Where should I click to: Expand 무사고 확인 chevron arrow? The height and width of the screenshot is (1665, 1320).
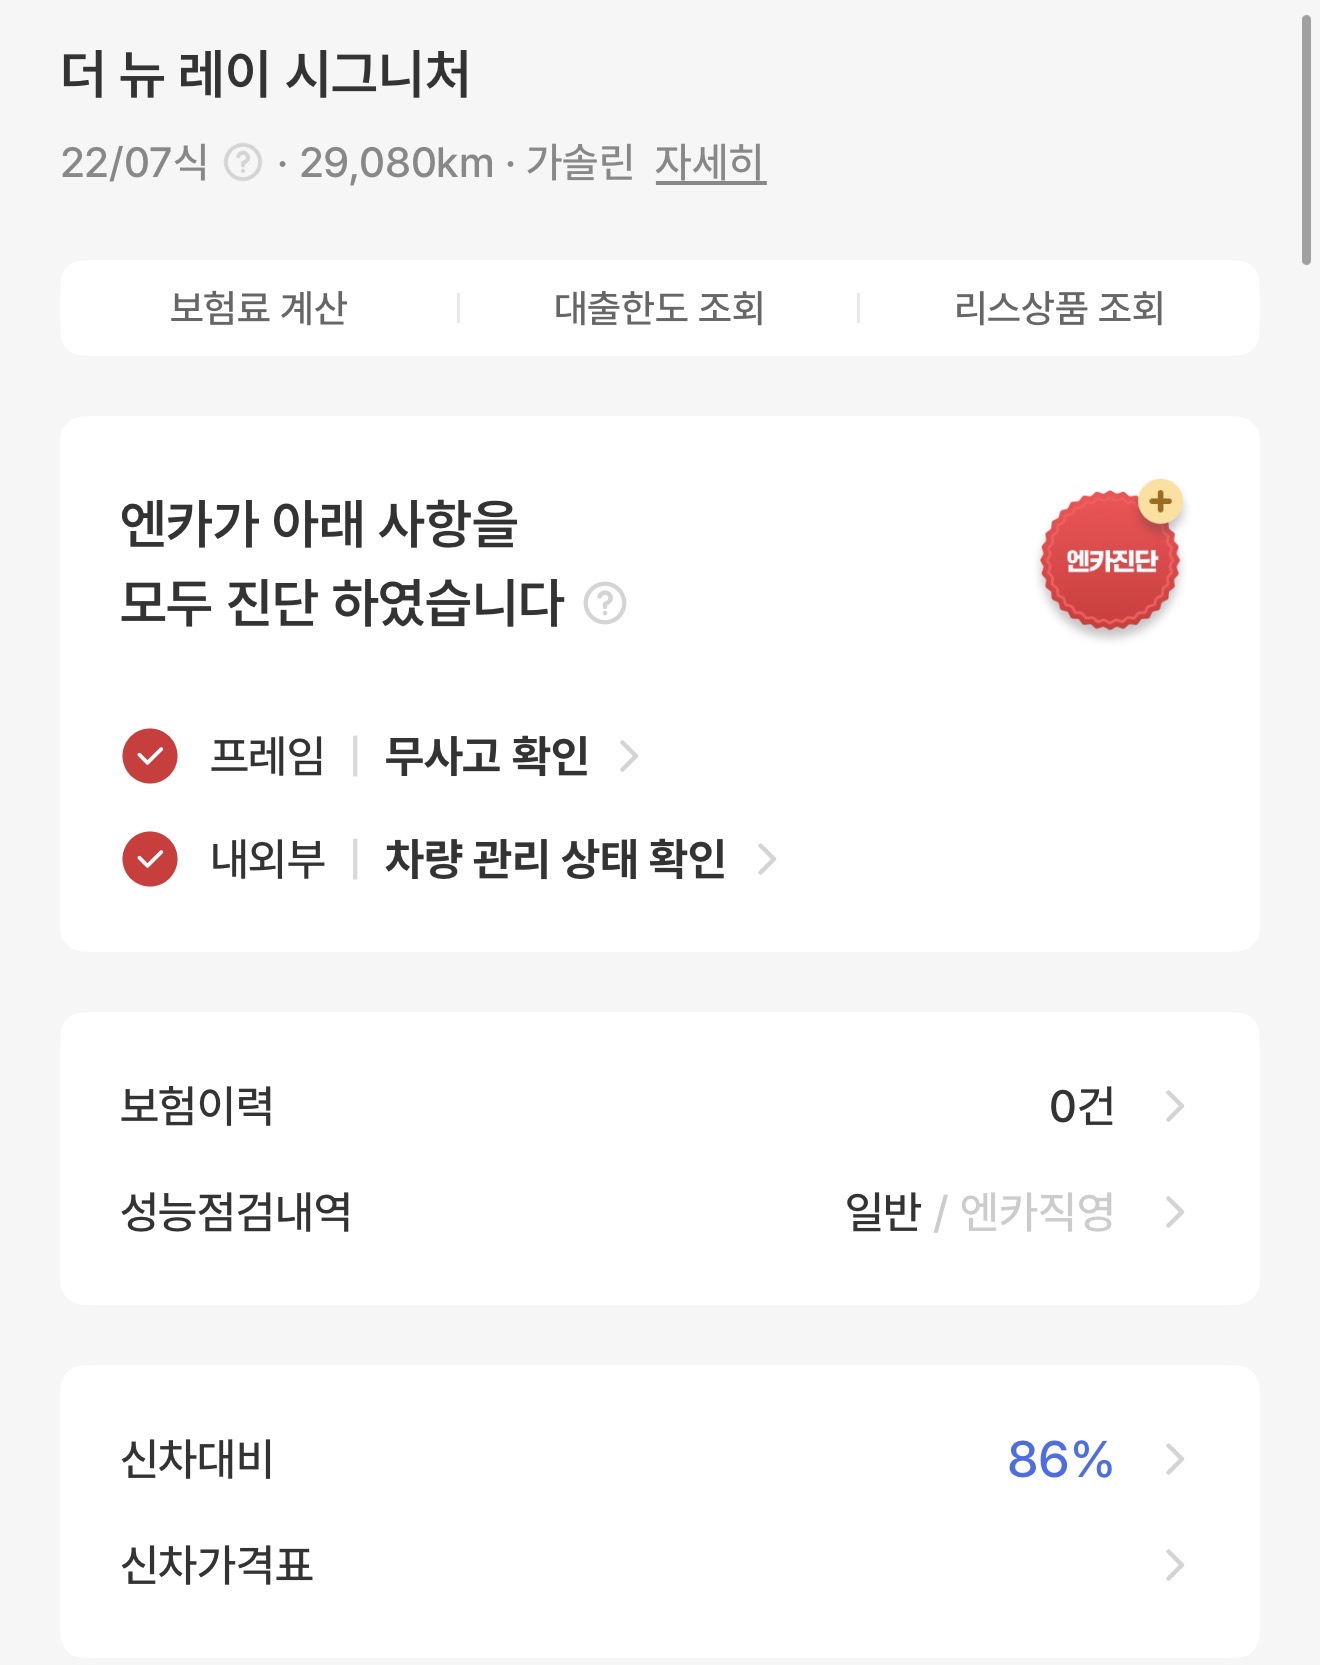point(629,756)
